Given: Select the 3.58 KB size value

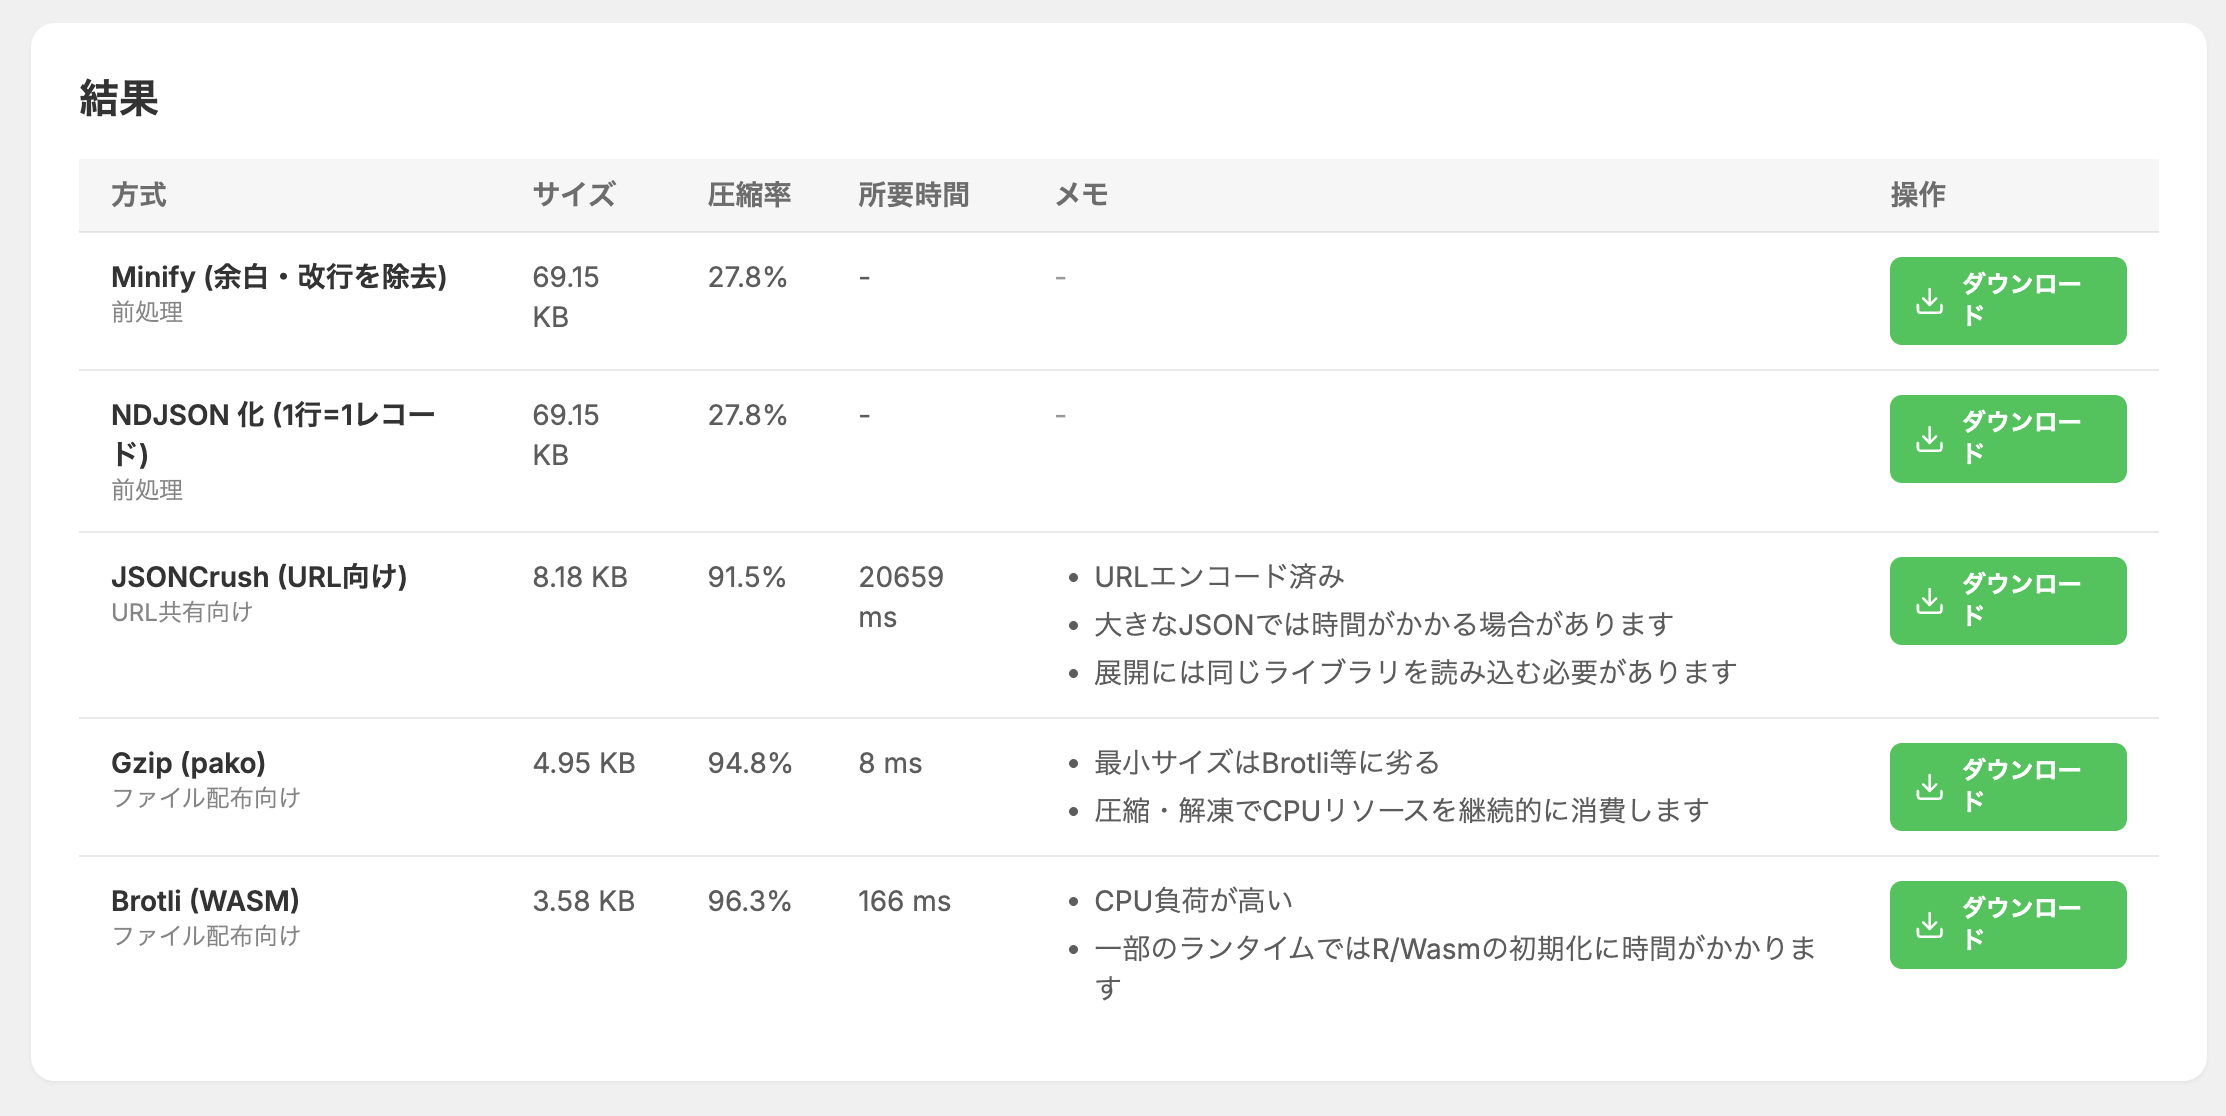Looking at the screenshot, I should (x=583, y=901).
